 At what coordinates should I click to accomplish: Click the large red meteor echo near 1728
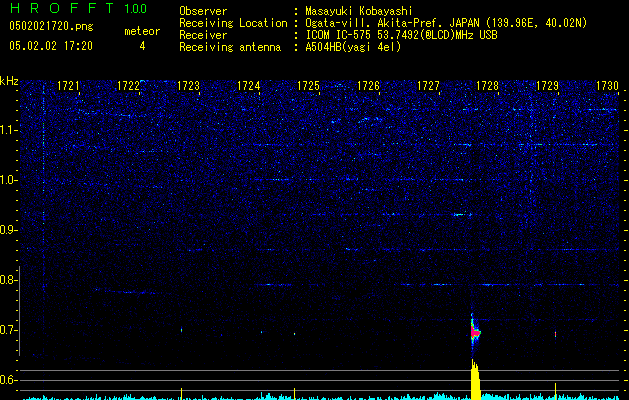pos(475,332)
